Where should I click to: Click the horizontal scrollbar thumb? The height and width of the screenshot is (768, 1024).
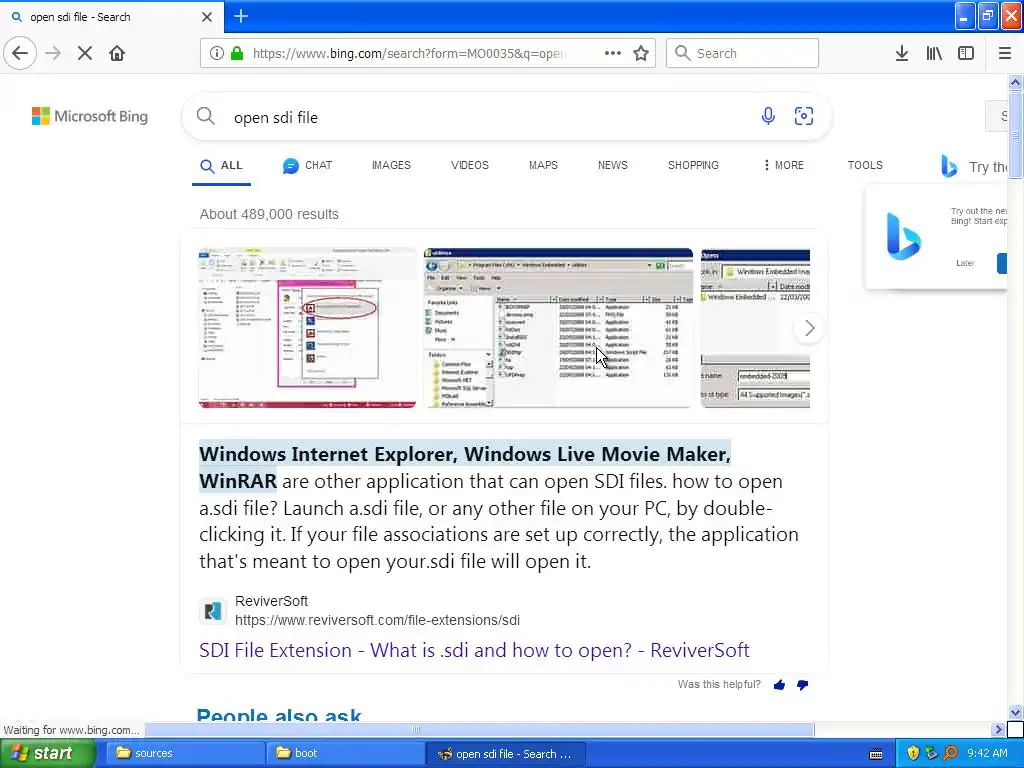479,729
